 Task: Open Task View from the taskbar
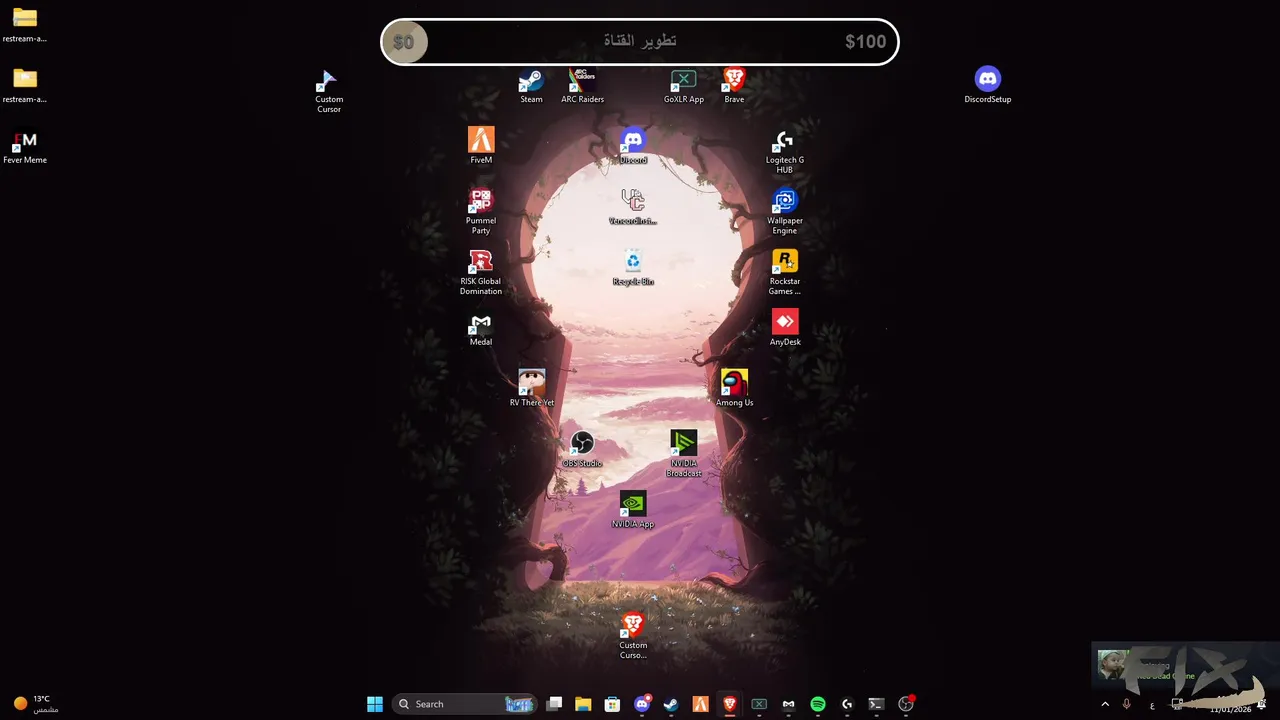(555, 704)
